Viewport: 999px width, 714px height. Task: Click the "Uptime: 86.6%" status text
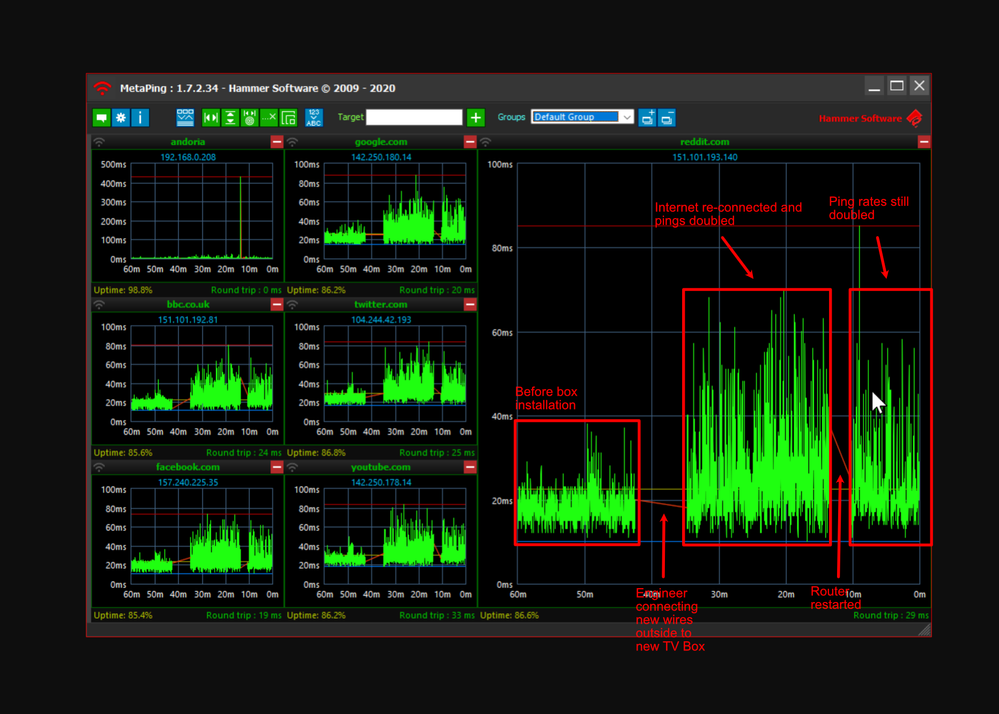click(509, 615)
